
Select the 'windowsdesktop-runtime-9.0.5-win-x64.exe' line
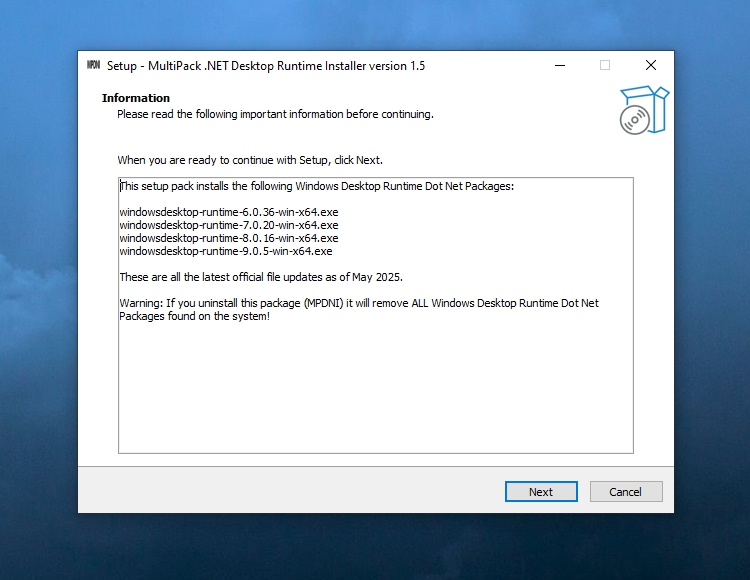pos(226,251)
